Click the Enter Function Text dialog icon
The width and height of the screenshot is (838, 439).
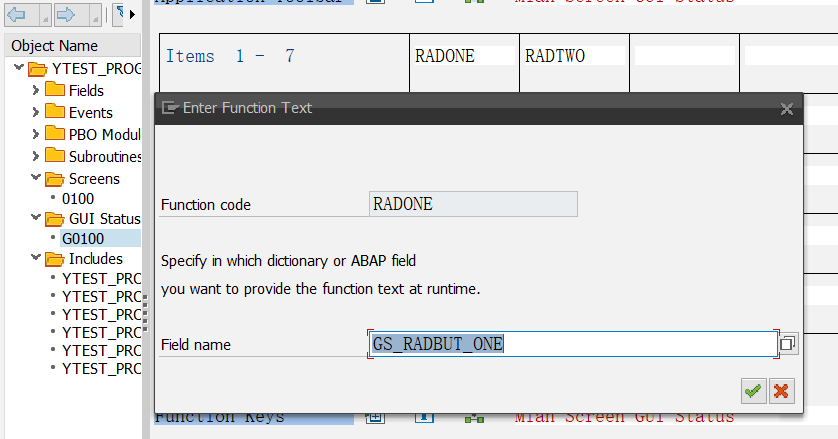click(x=170, y=107)
